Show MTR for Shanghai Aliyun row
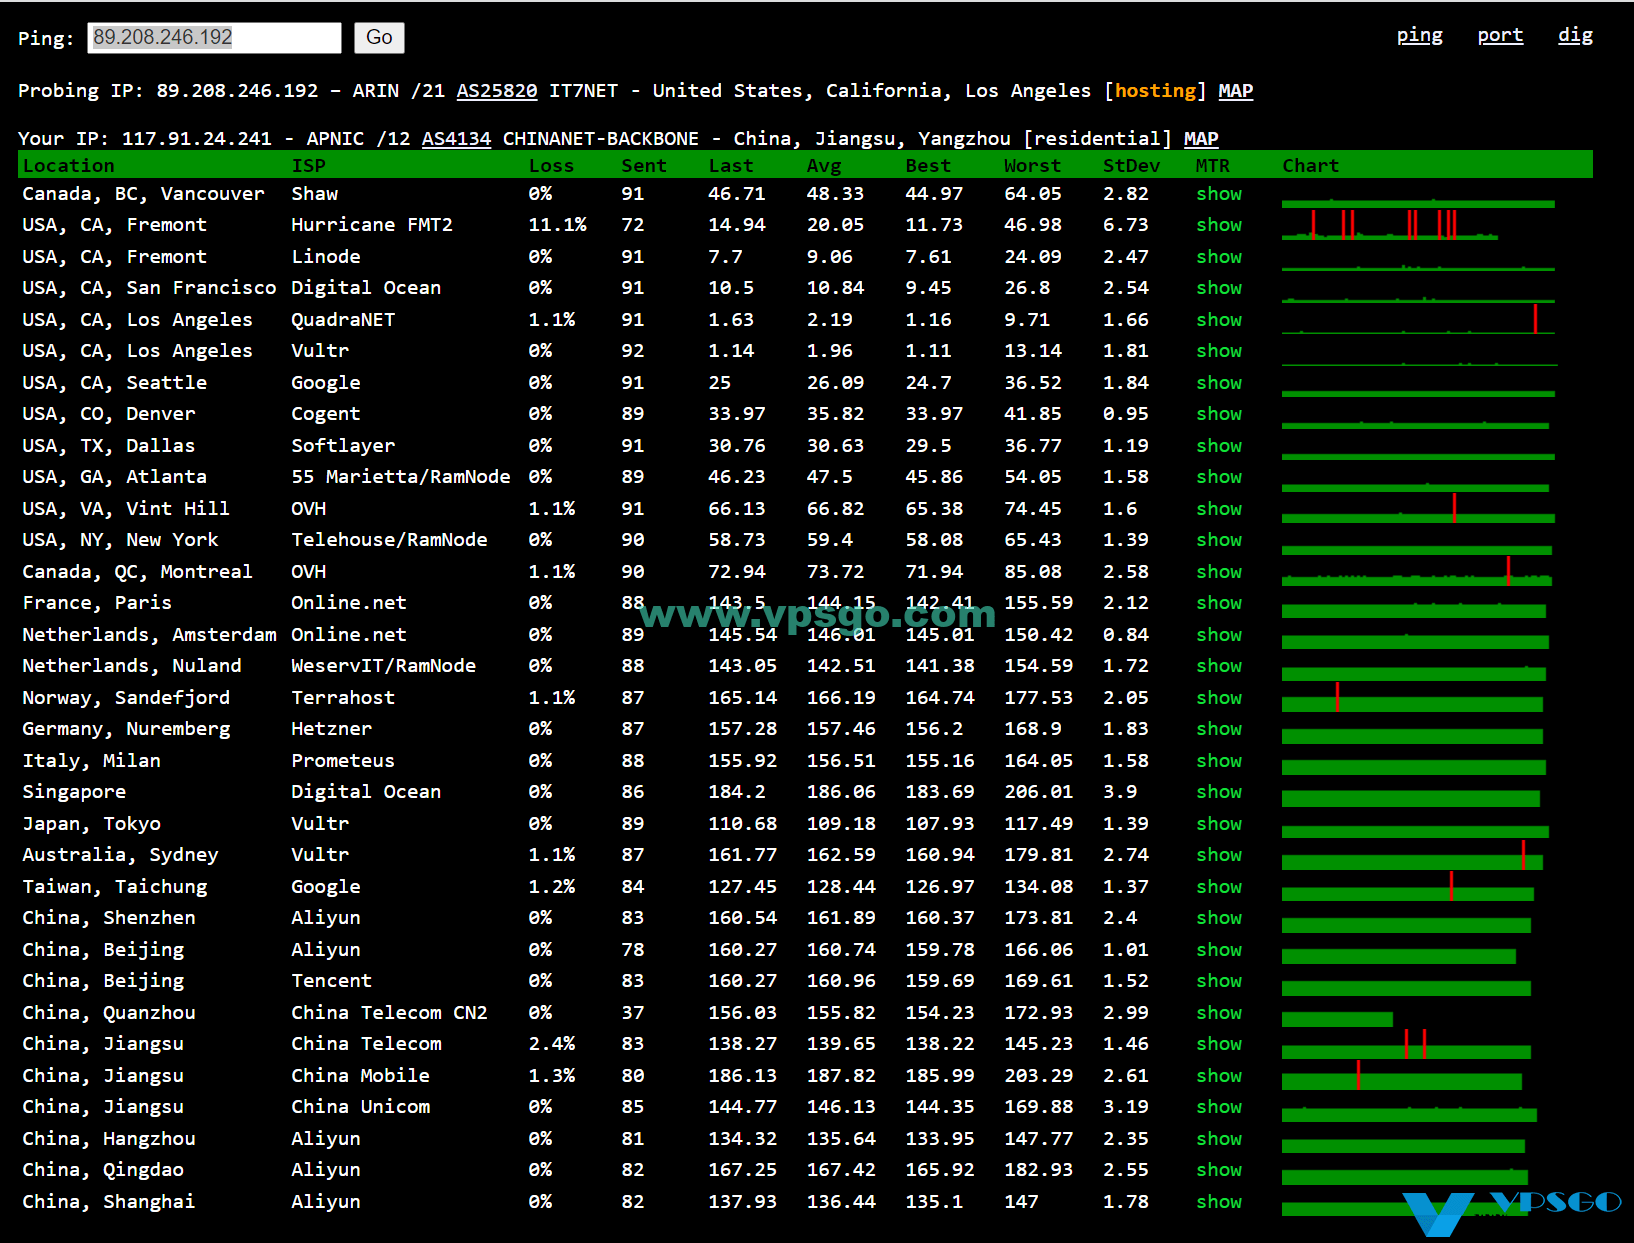 [1219, 1202]
